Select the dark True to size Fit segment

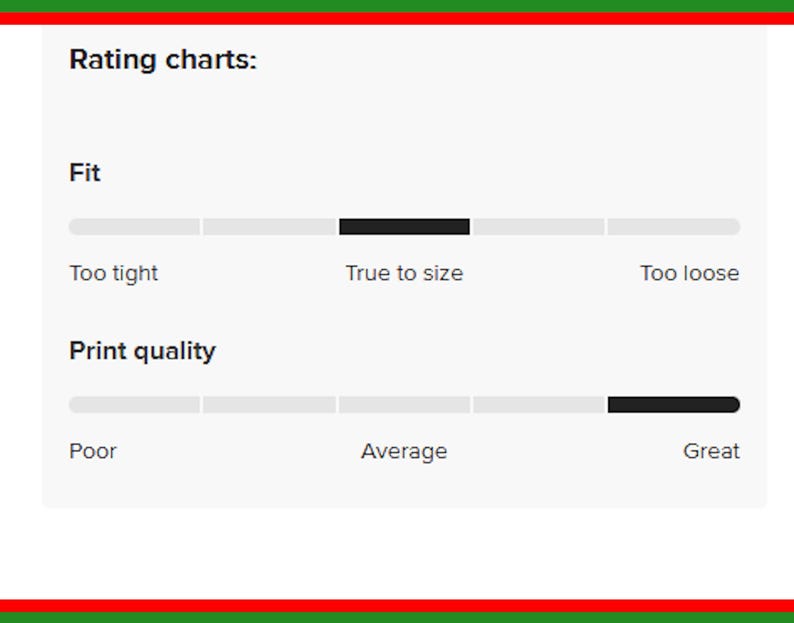pyautogui.click(x=405, y=226)
